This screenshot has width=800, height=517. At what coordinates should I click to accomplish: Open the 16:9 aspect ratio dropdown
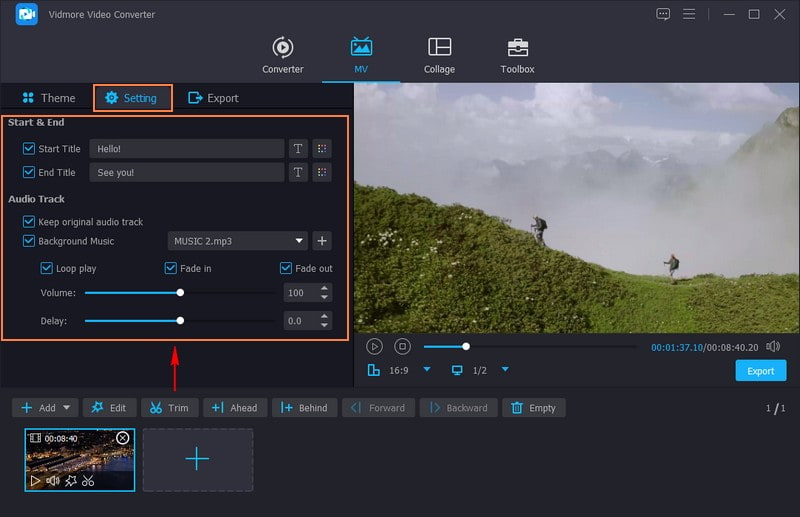[x=427, y=370]
